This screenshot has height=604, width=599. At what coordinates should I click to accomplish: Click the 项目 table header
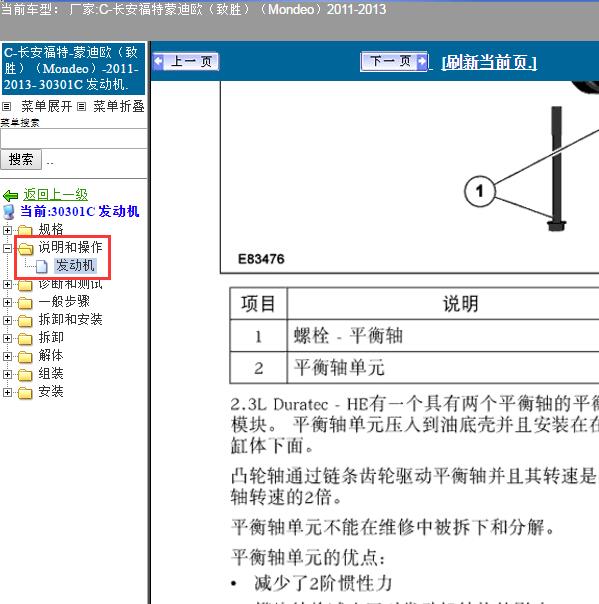258,304
